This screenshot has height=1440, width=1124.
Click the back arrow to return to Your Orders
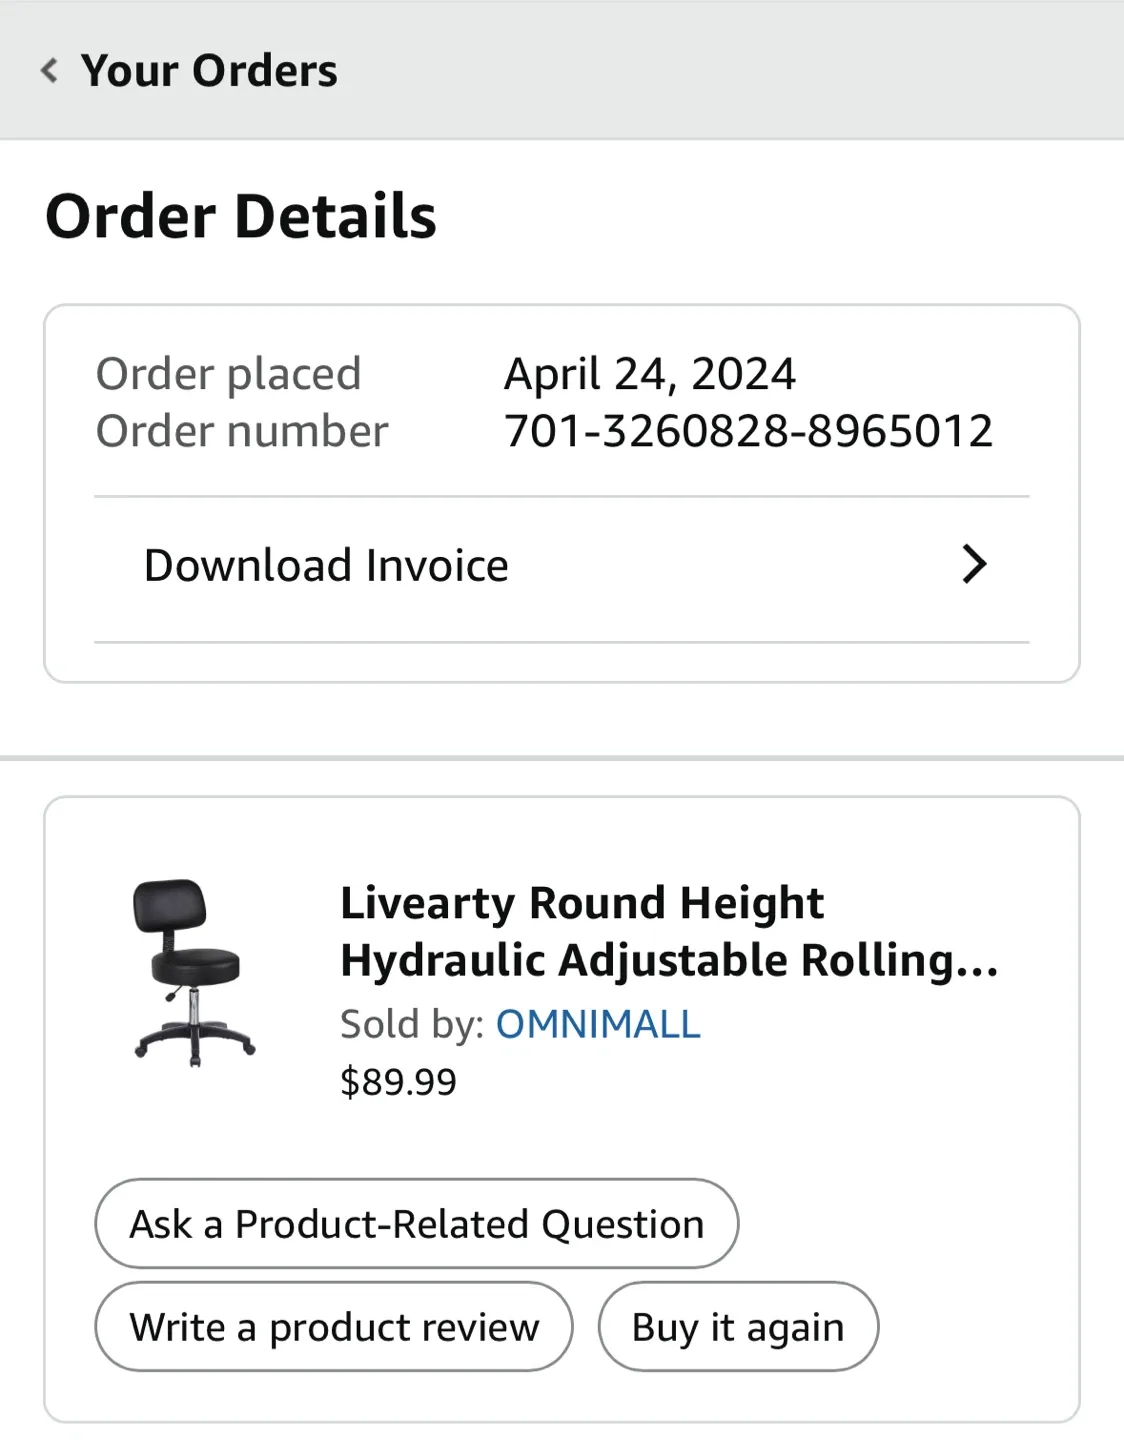[x=47, y=69]
